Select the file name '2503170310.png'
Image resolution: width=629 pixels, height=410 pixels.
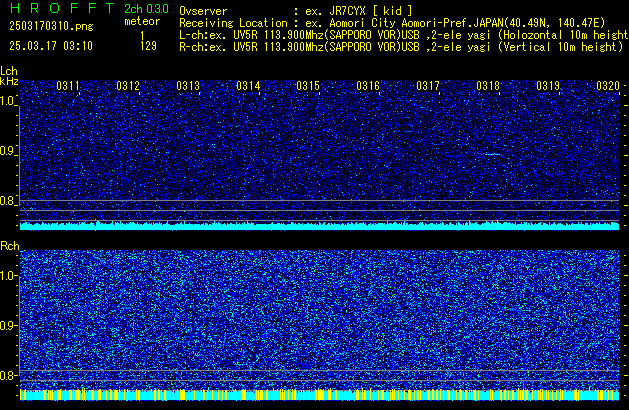tap(51, 26)
